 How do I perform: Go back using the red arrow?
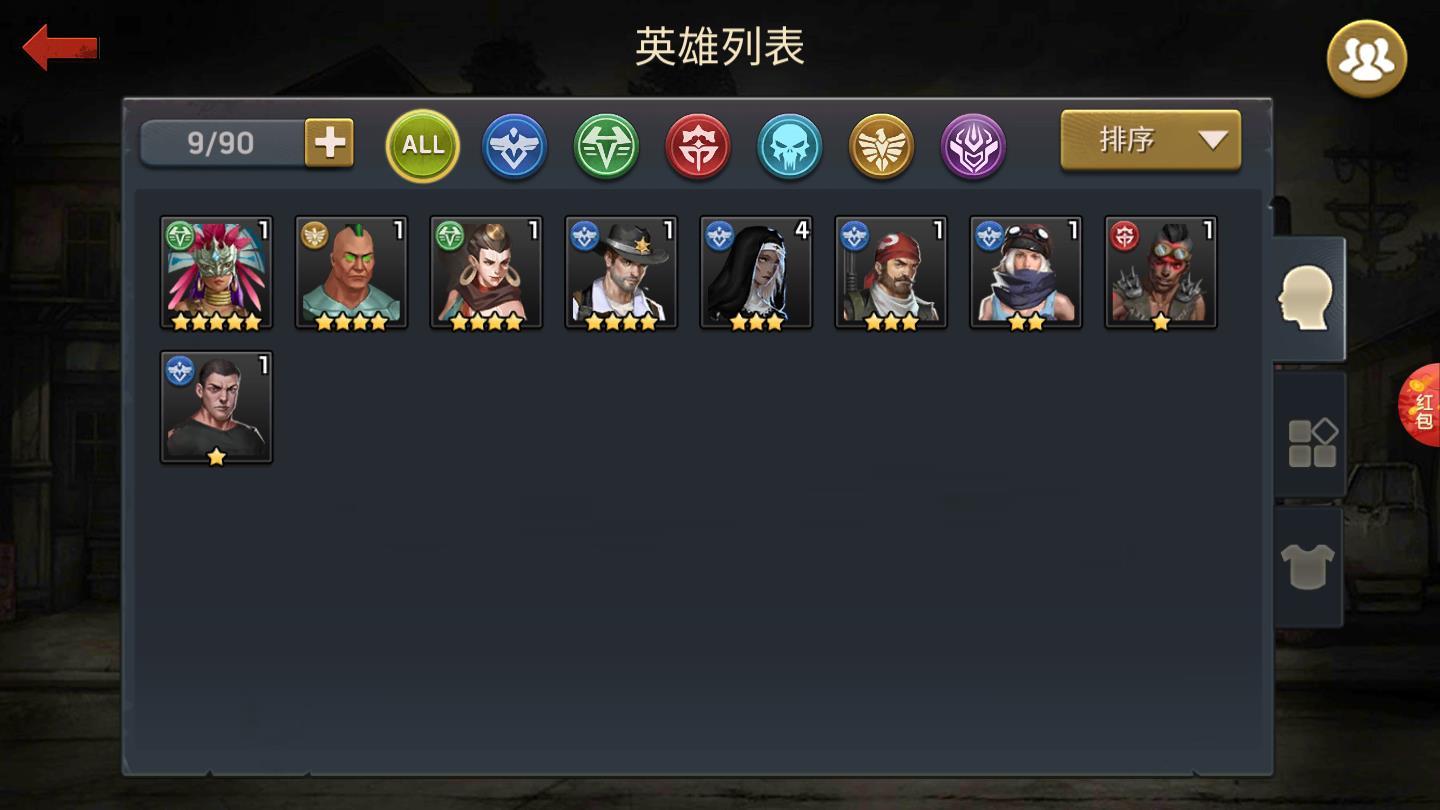click(x=61, y=47)
